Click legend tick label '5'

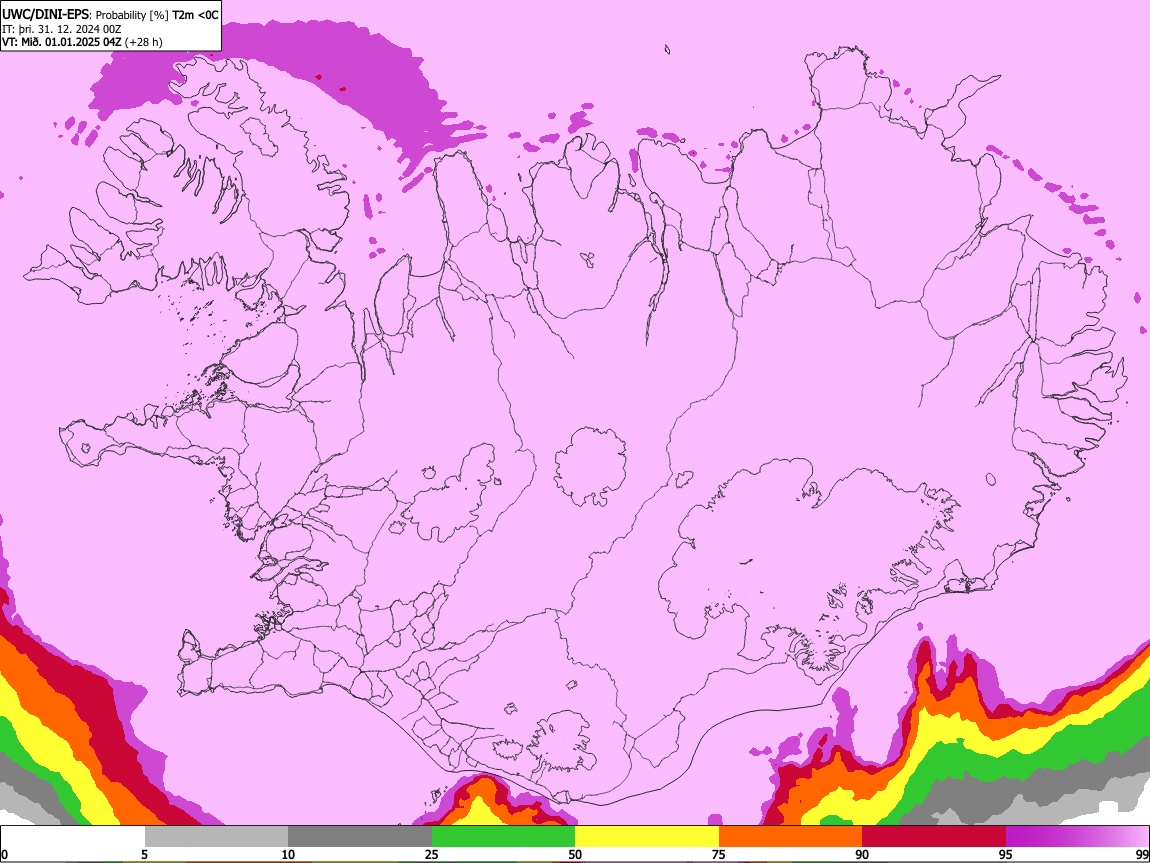144,855
